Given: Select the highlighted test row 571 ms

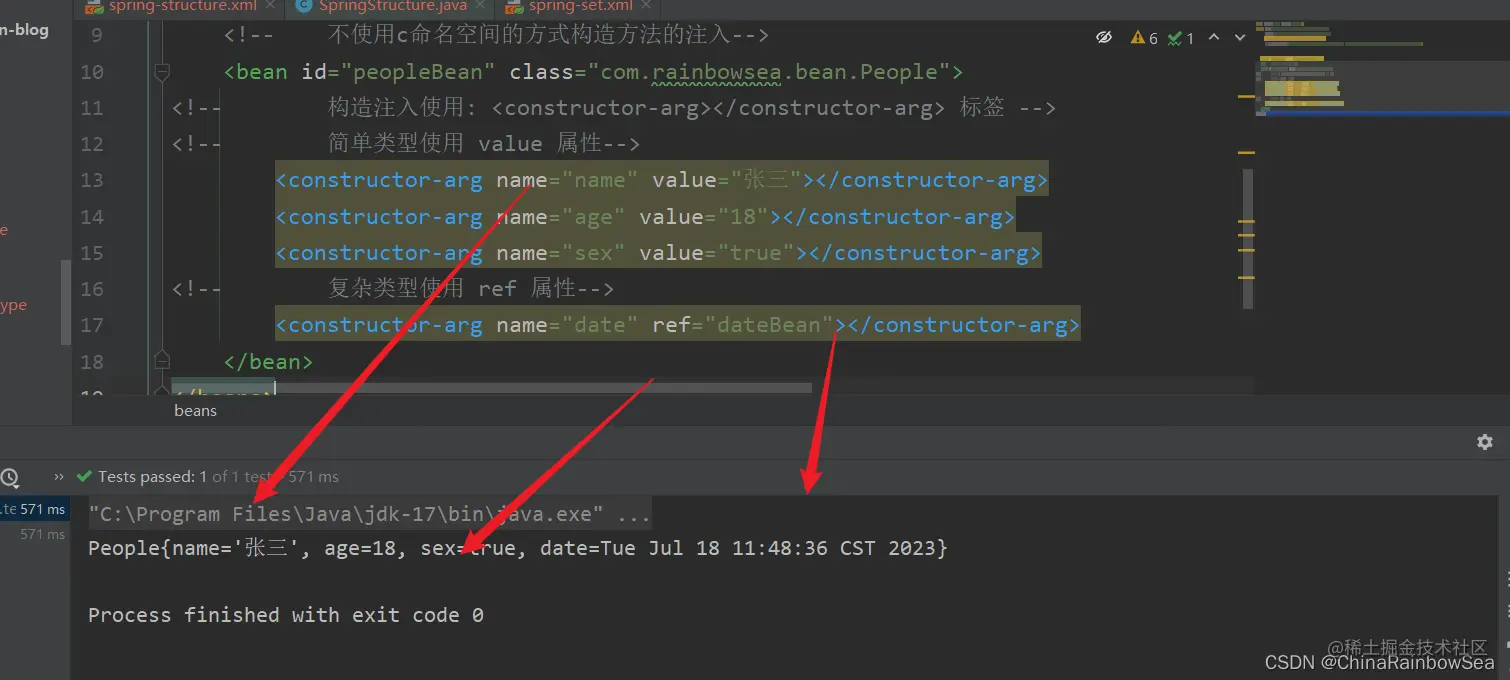Looking at the screenshot, I should tap(34, 509).
